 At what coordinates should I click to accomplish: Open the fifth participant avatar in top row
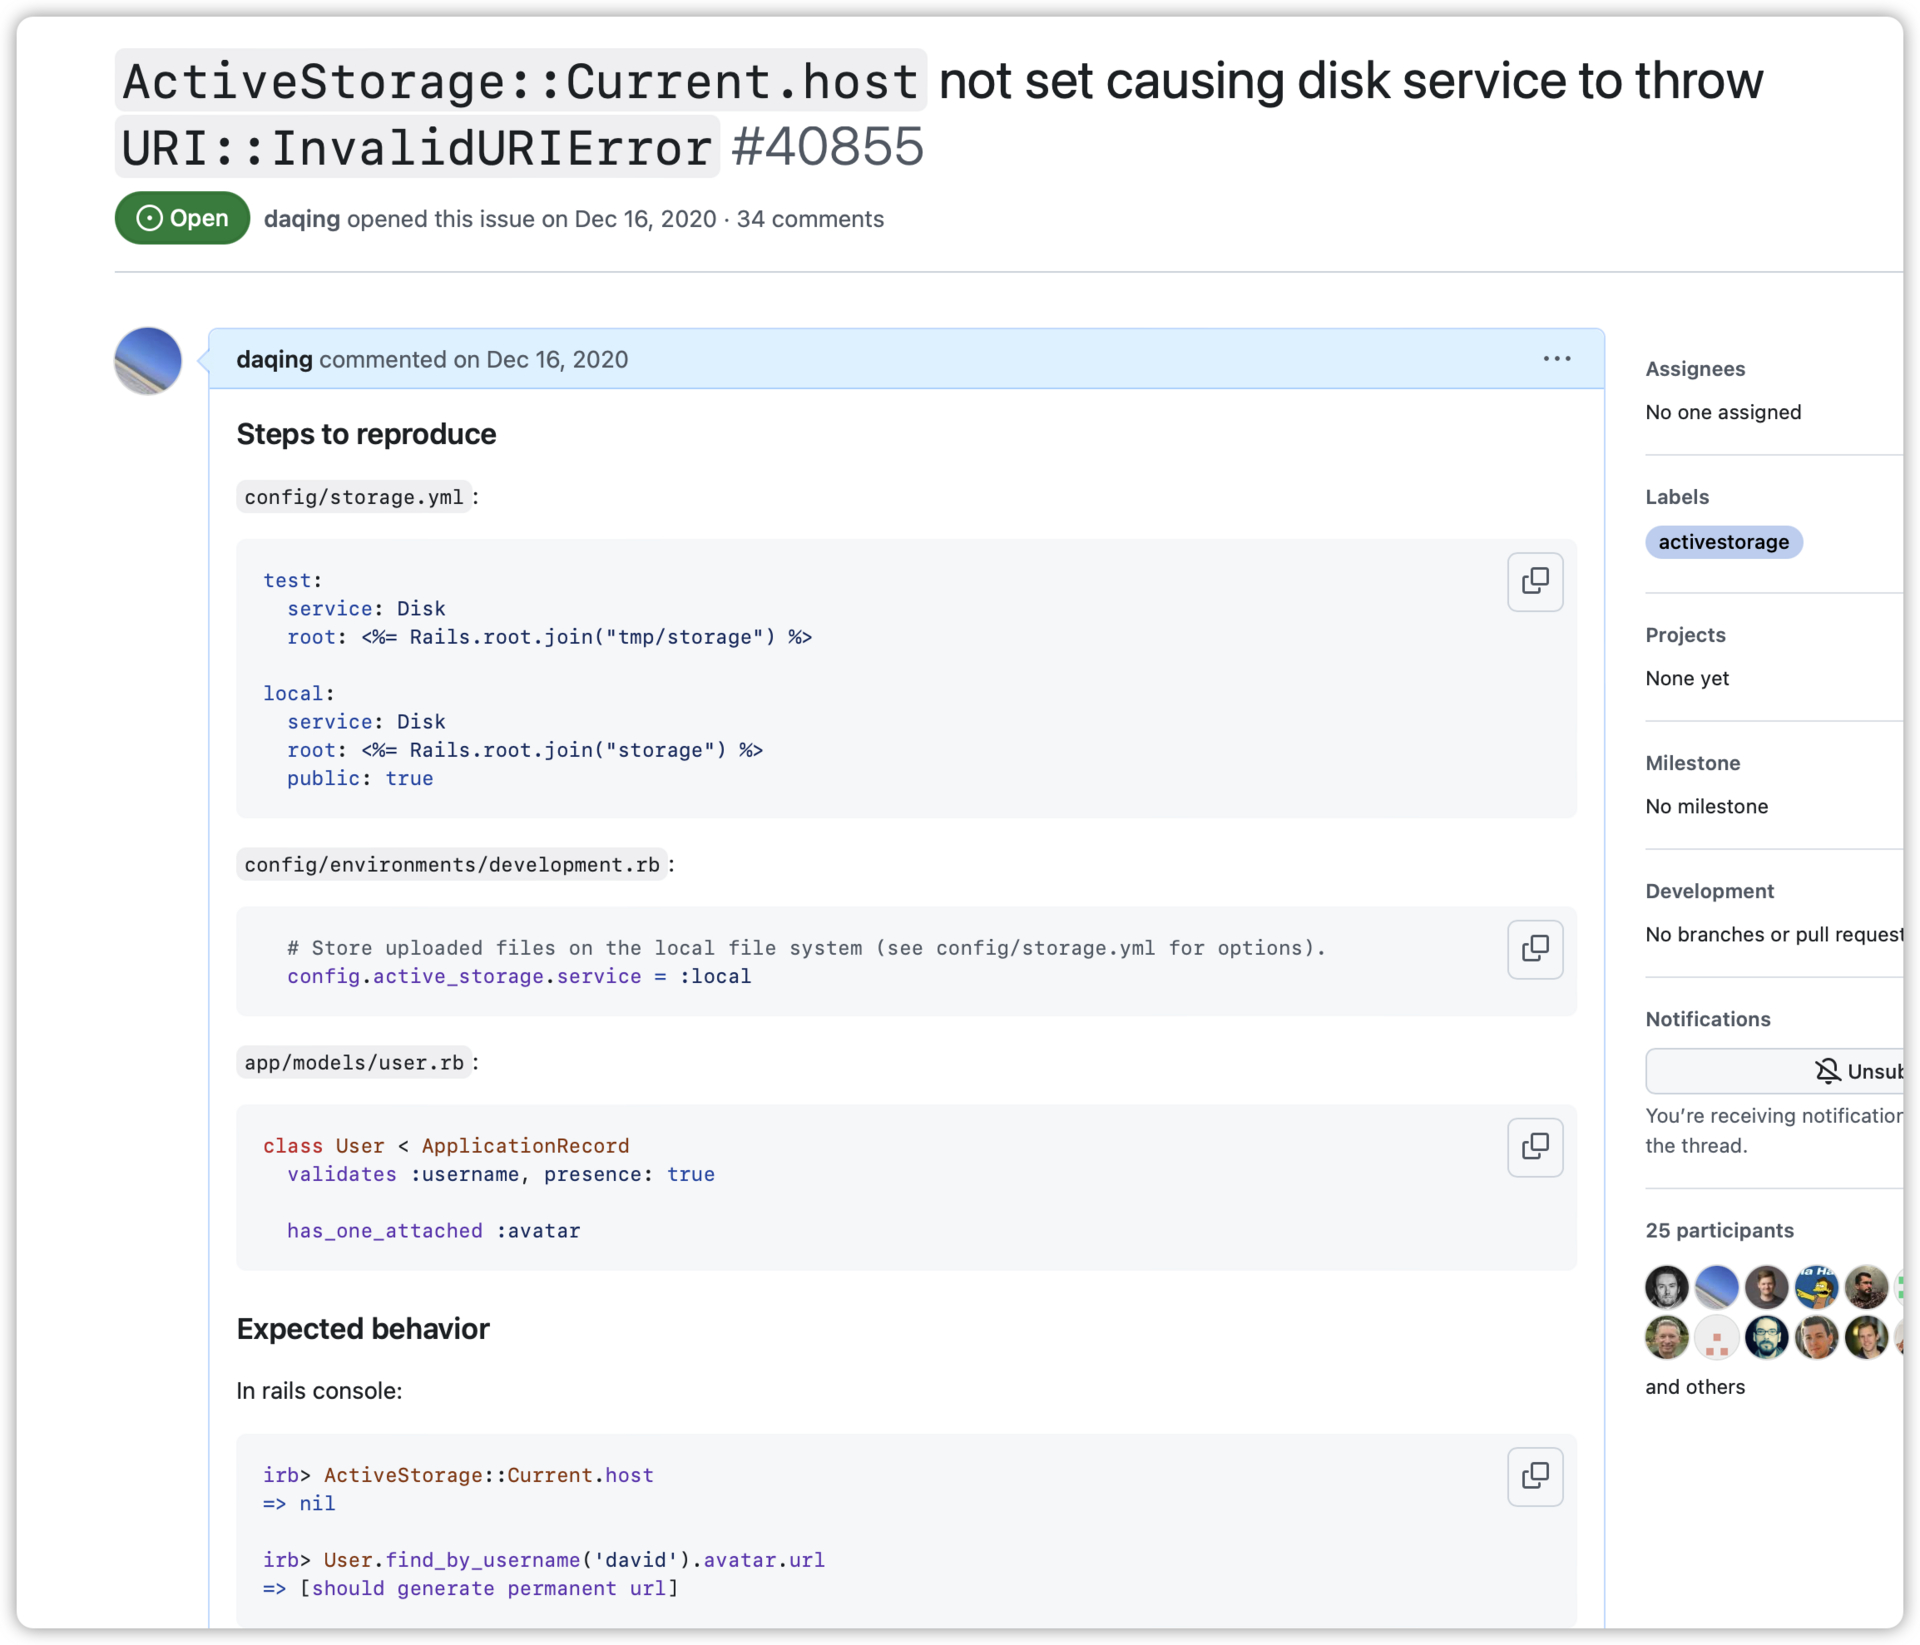coord(1866,1287)
